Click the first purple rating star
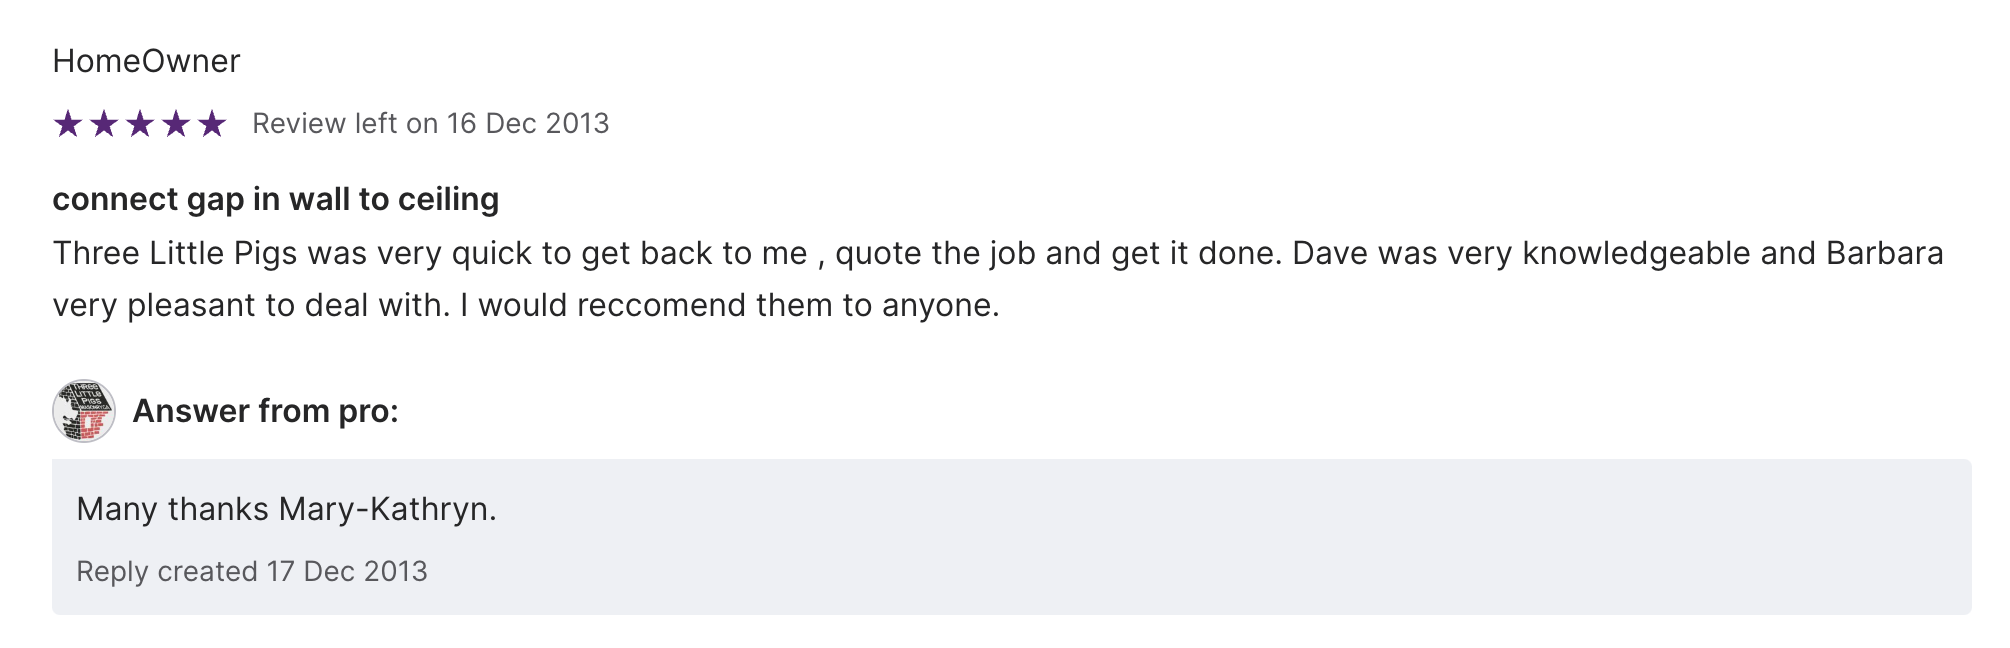Screen dimensions: 2010x648 pyautogui.click(x=68, y=124)
